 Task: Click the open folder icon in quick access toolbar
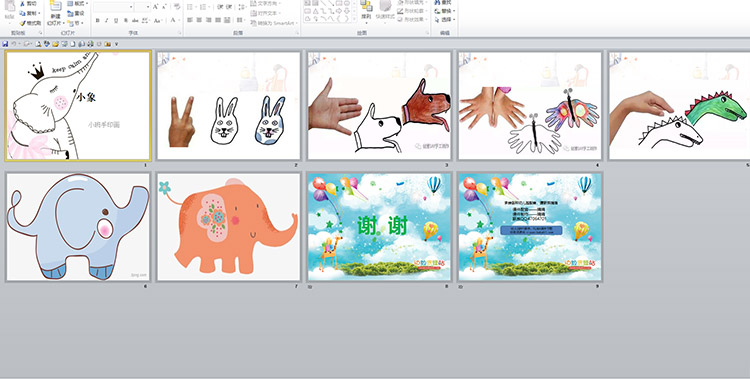[55, 44]
